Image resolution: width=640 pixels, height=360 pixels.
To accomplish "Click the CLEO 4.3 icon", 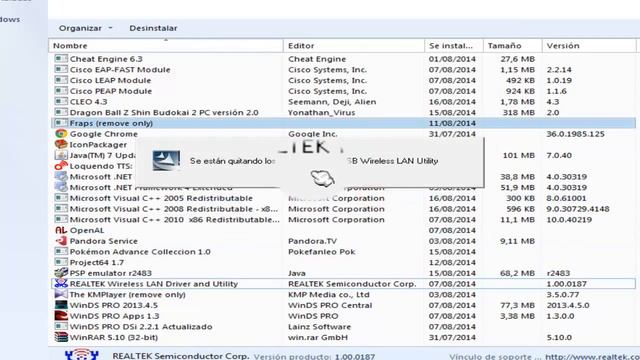I will (x=61, y=101).
